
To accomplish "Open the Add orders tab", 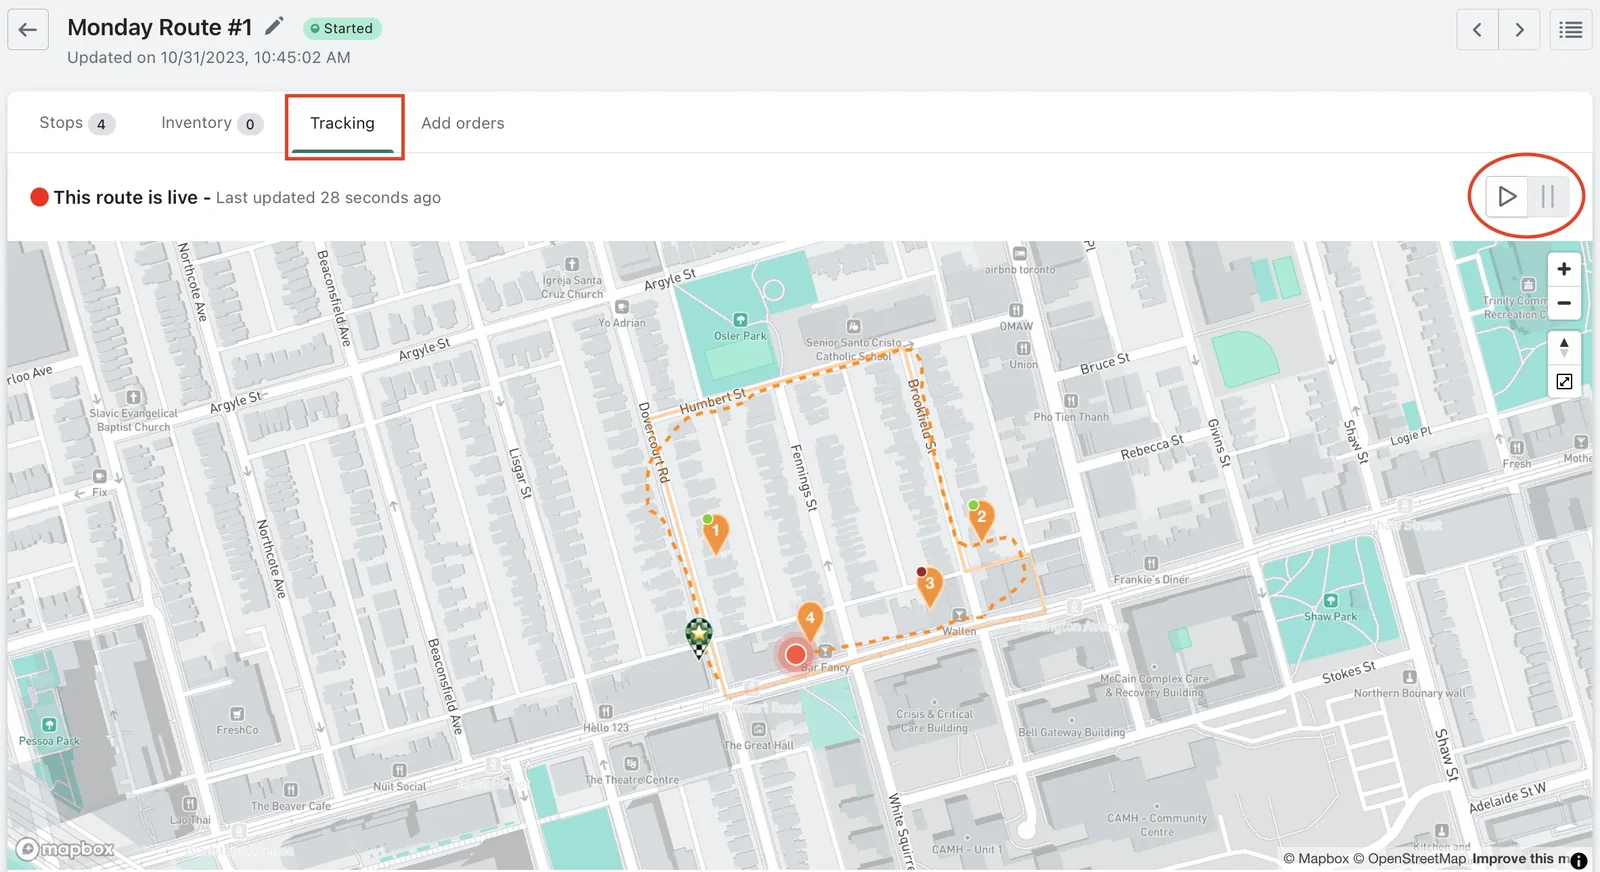I will click(x=463, y=123).
